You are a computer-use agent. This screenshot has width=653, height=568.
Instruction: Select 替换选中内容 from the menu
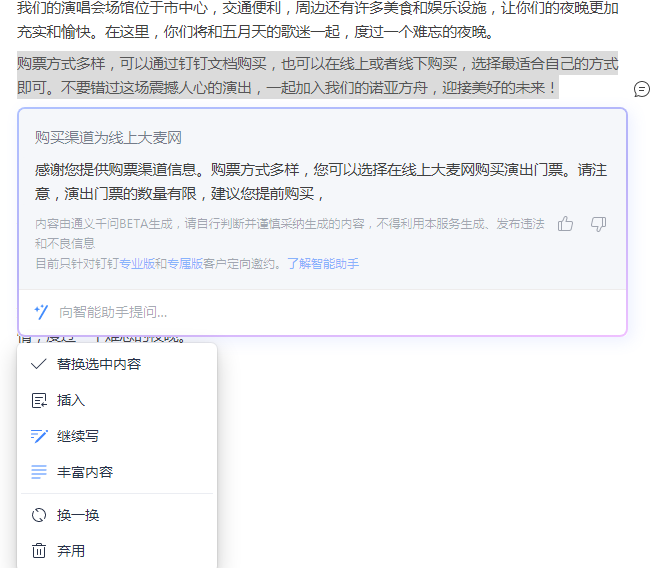click(x=99, y=364)
